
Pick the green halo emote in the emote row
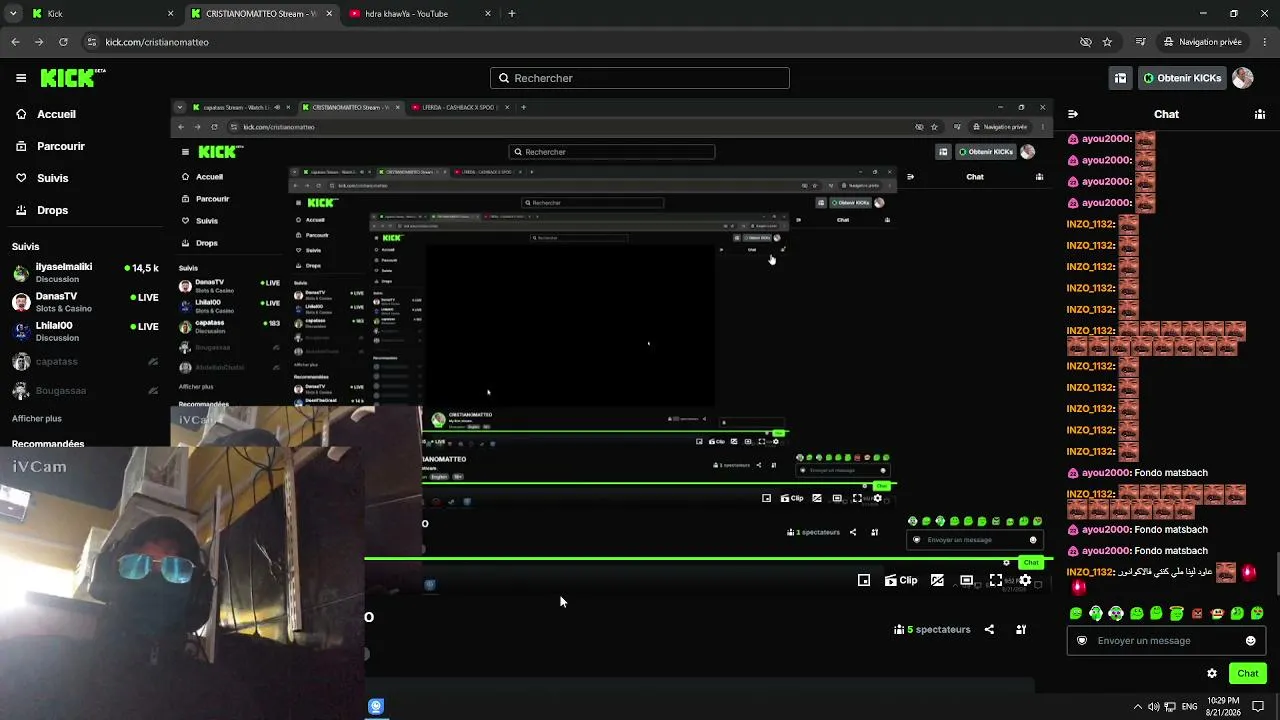click(1177, 613)
